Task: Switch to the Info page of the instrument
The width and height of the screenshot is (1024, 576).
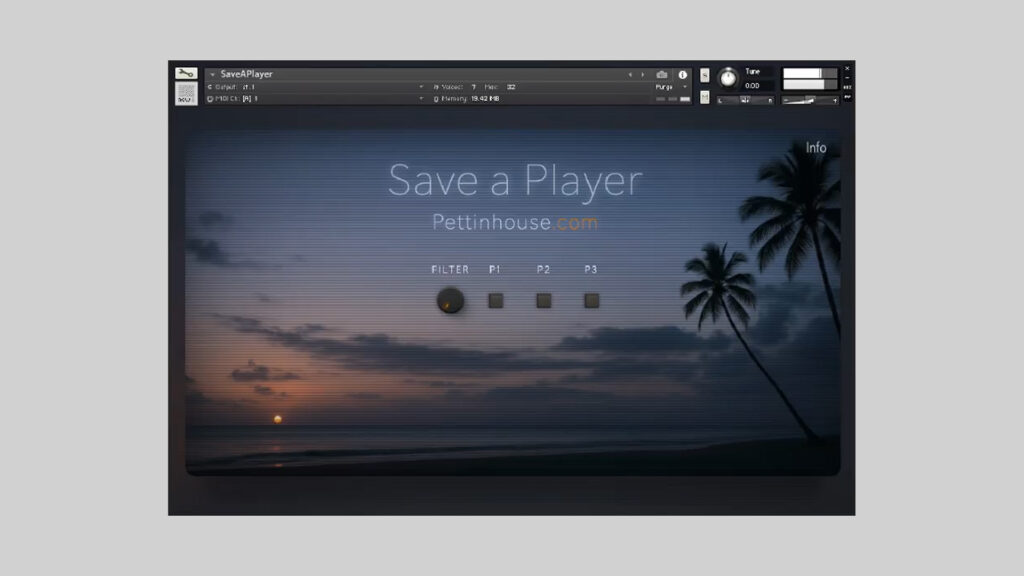Action: (815, 146)
